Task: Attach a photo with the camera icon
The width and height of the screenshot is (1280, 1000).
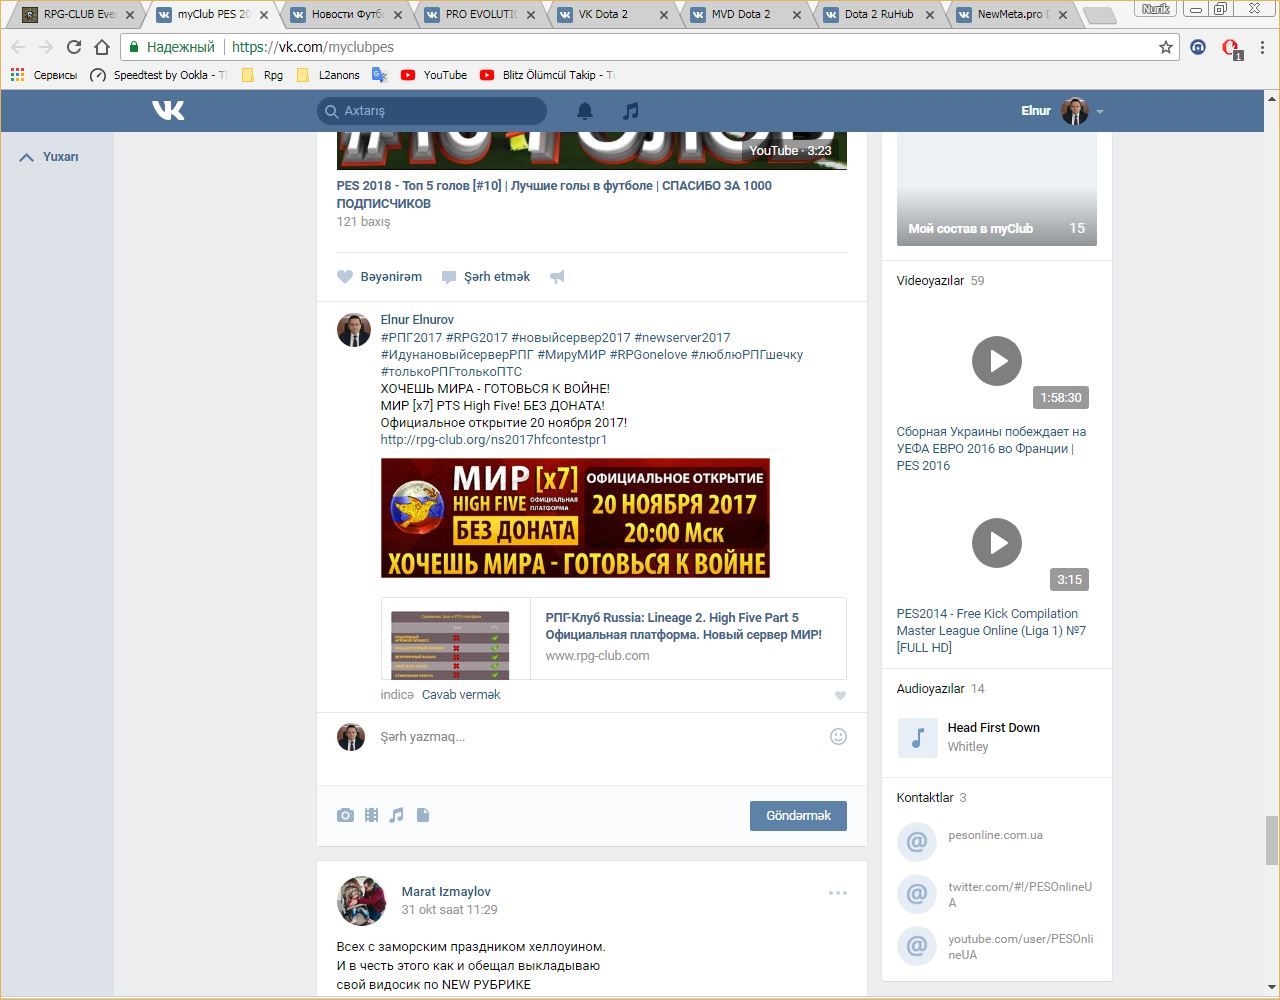Action: [345, 816]
